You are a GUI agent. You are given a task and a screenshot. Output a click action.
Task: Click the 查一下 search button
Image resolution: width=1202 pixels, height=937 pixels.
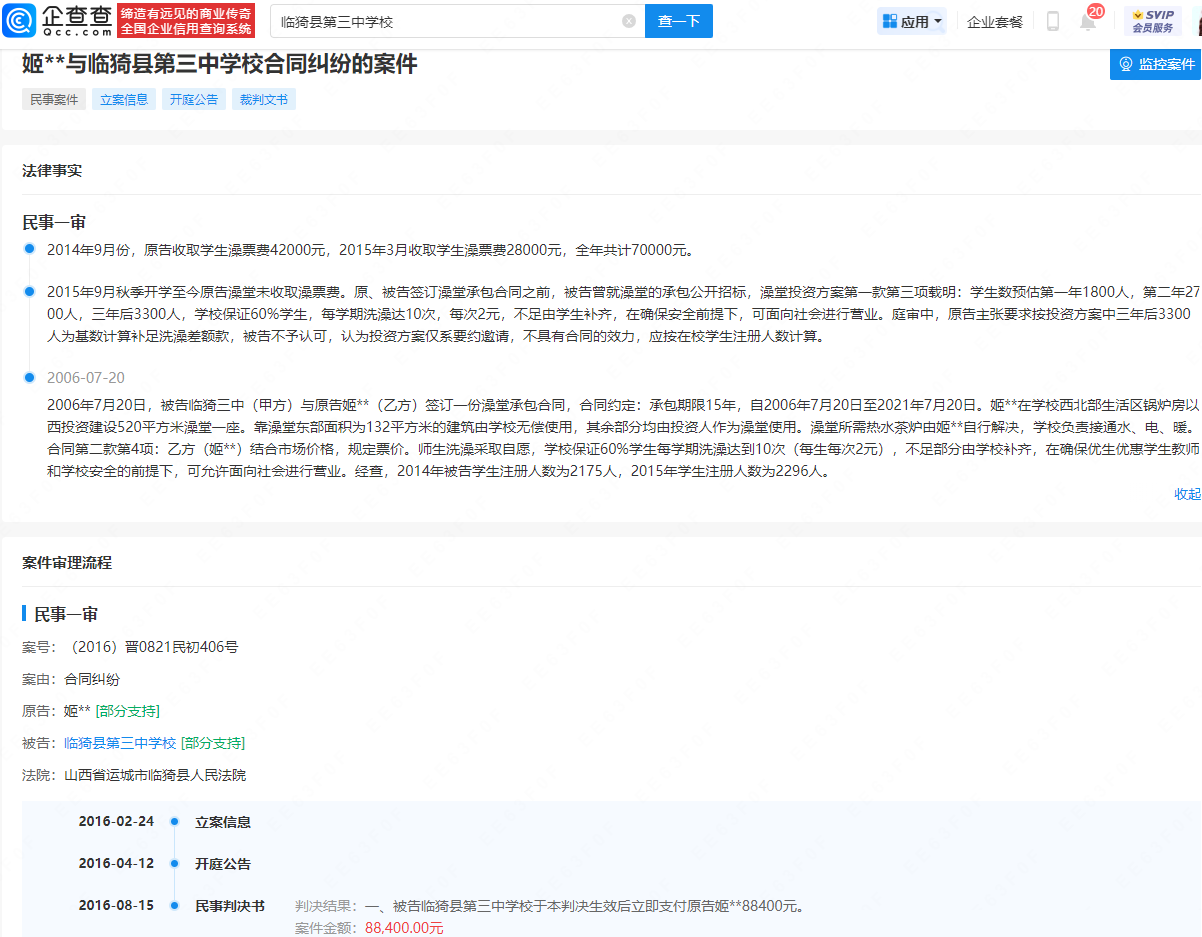click(x=678, y=21)
